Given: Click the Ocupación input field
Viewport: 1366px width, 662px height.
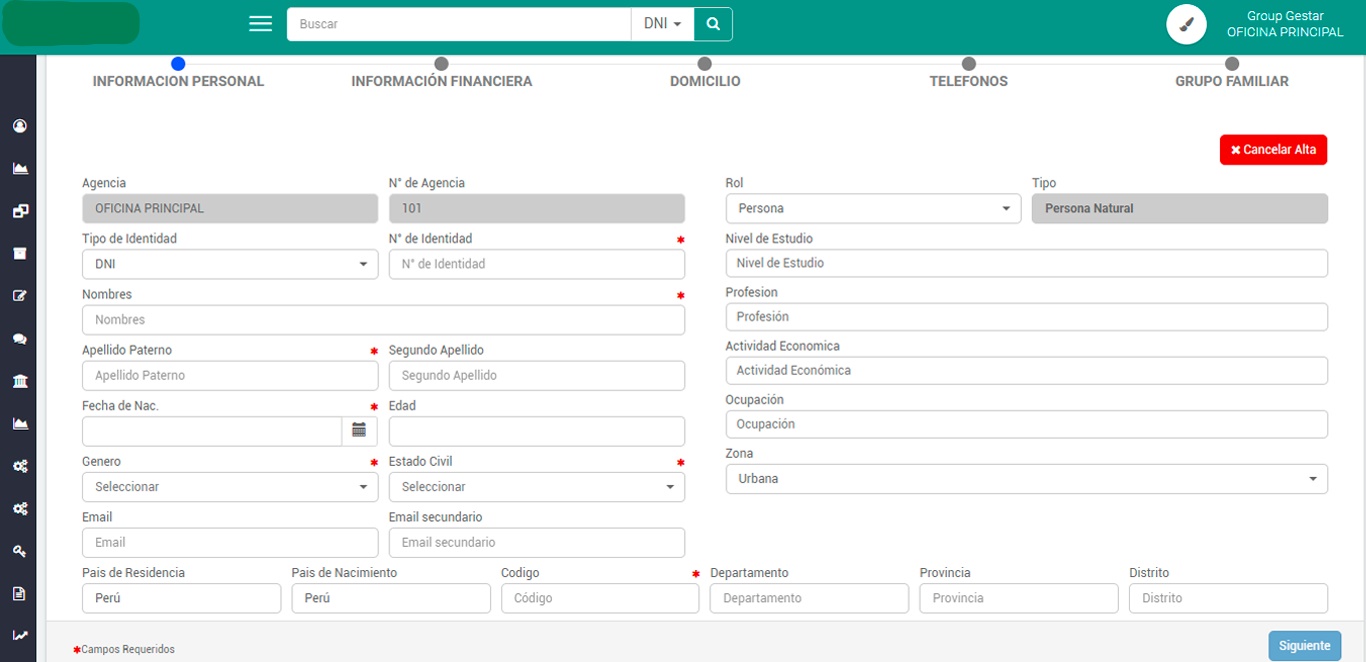Looking at the screenshot, I should coord(1027,424).
